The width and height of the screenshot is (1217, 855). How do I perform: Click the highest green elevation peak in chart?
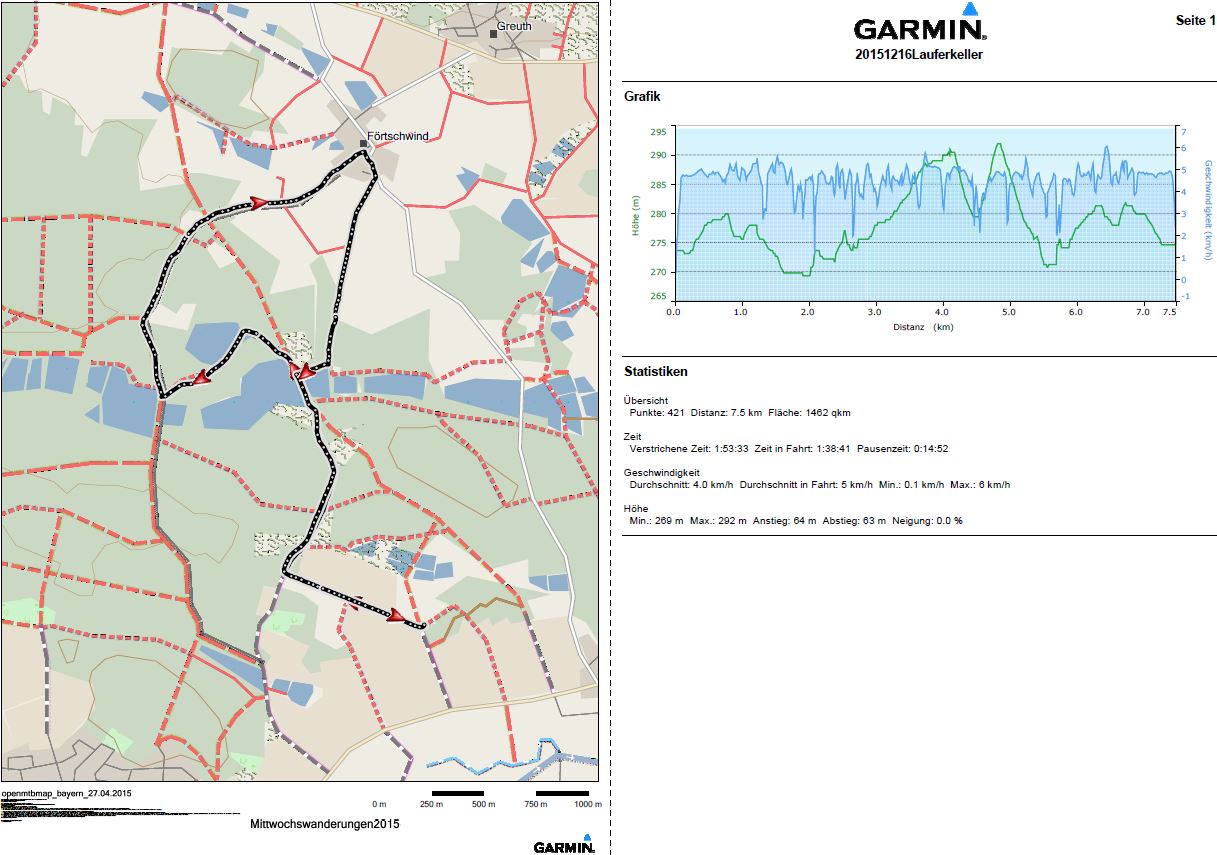click(x=998, y=144)
